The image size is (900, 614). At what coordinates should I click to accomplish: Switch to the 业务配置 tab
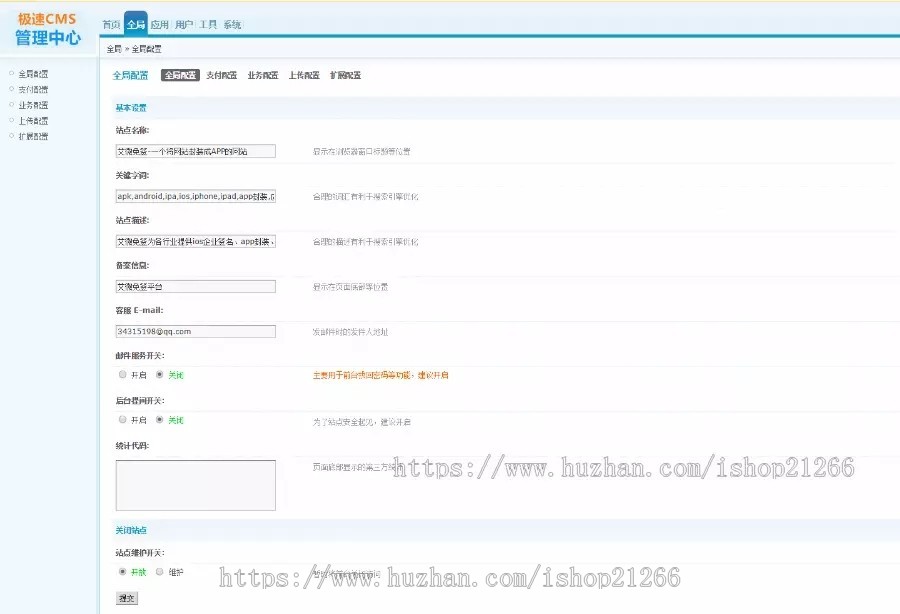pos(263,74)
